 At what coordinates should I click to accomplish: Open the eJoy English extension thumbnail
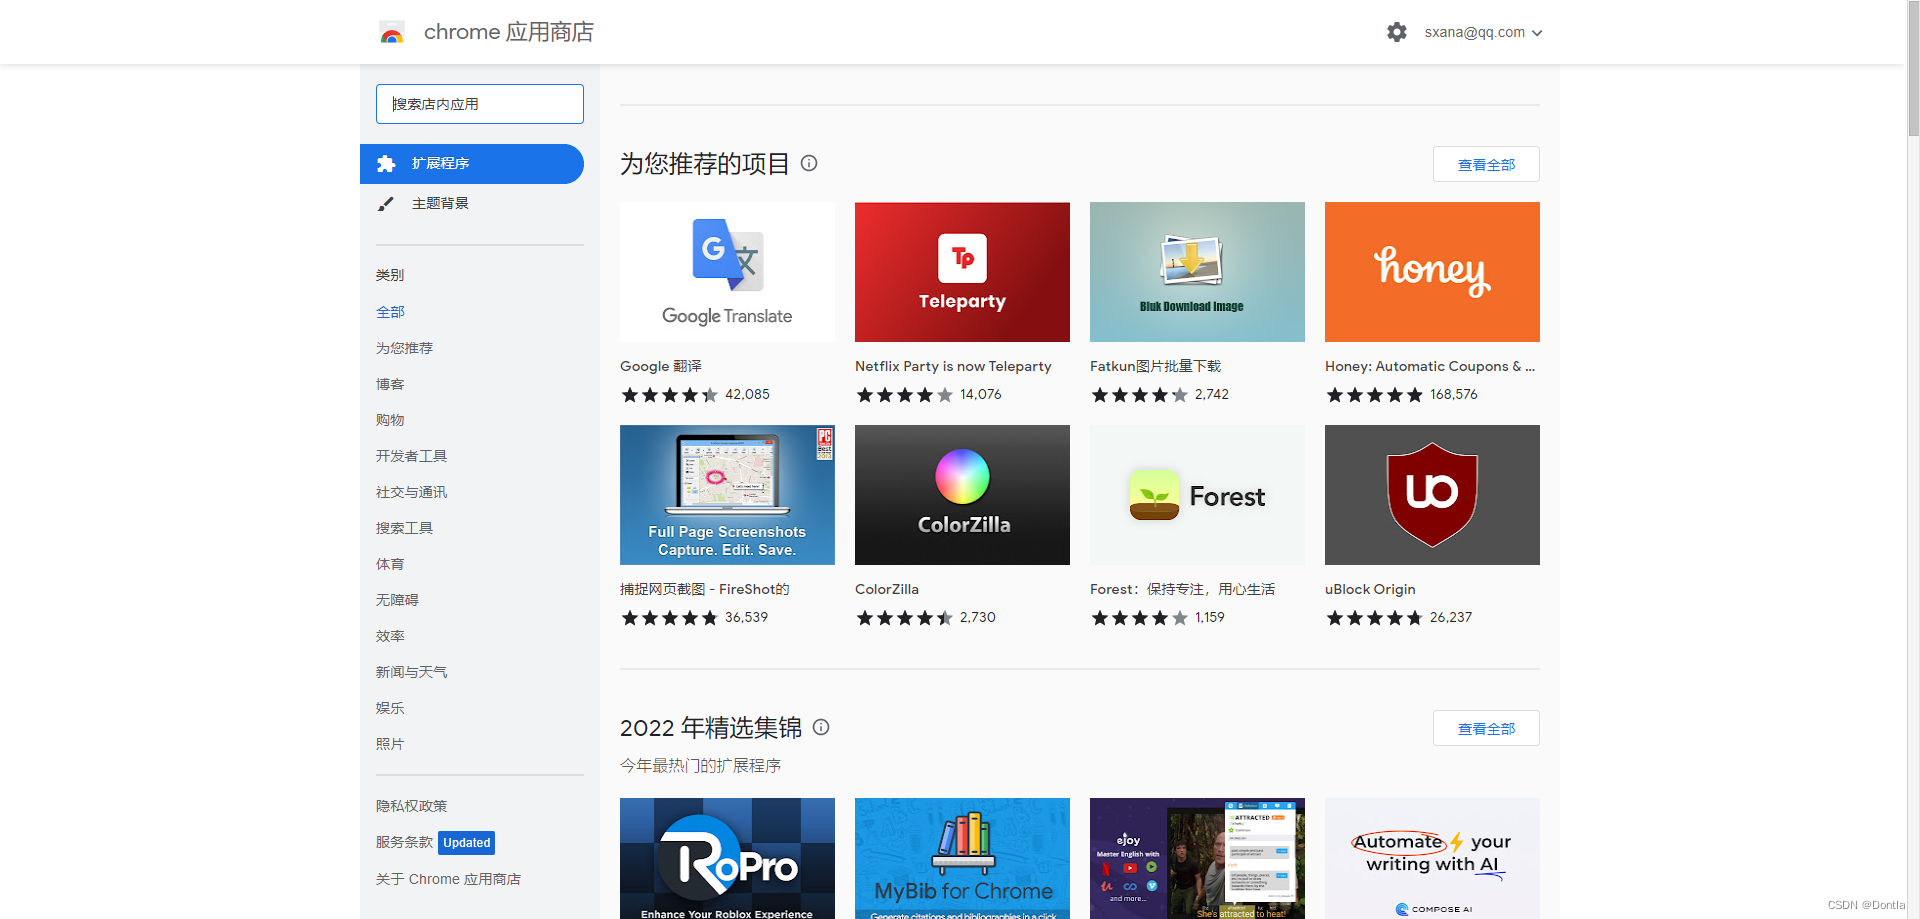pyautogui.click(x=1197, y=858)
